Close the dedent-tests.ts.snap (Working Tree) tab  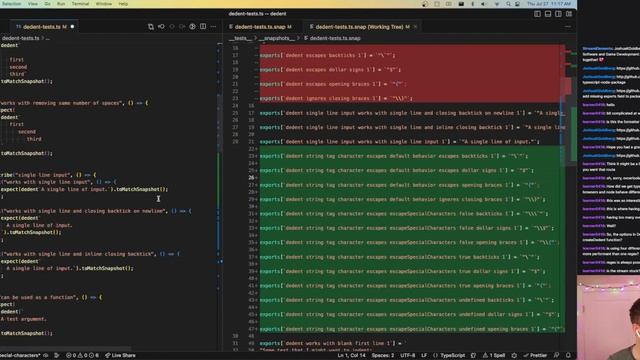click(x=415, y=27)
